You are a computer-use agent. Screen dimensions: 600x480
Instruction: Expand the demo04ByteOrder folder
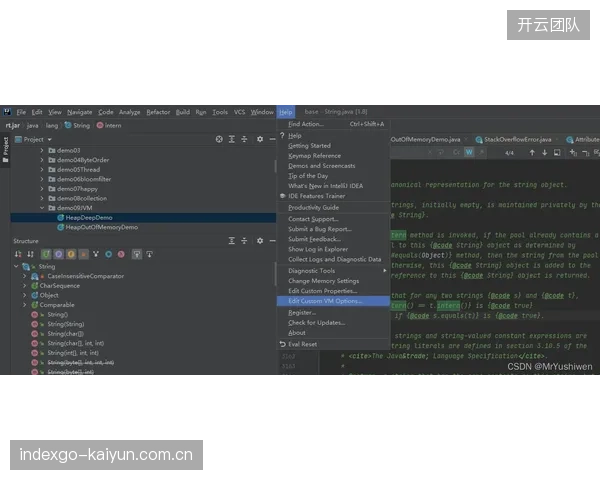[42, 160]
